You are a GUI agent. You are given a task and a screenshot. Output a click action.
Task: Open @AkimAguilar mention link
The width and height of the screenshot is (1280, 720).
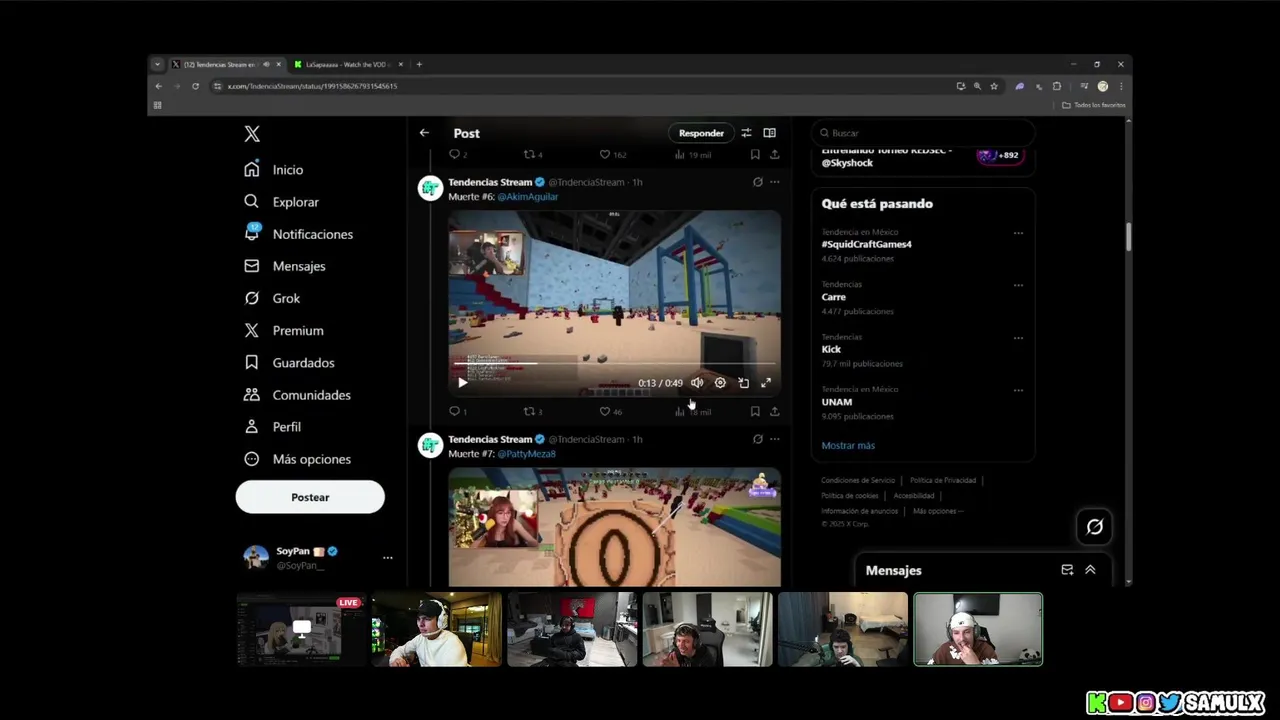527,197
